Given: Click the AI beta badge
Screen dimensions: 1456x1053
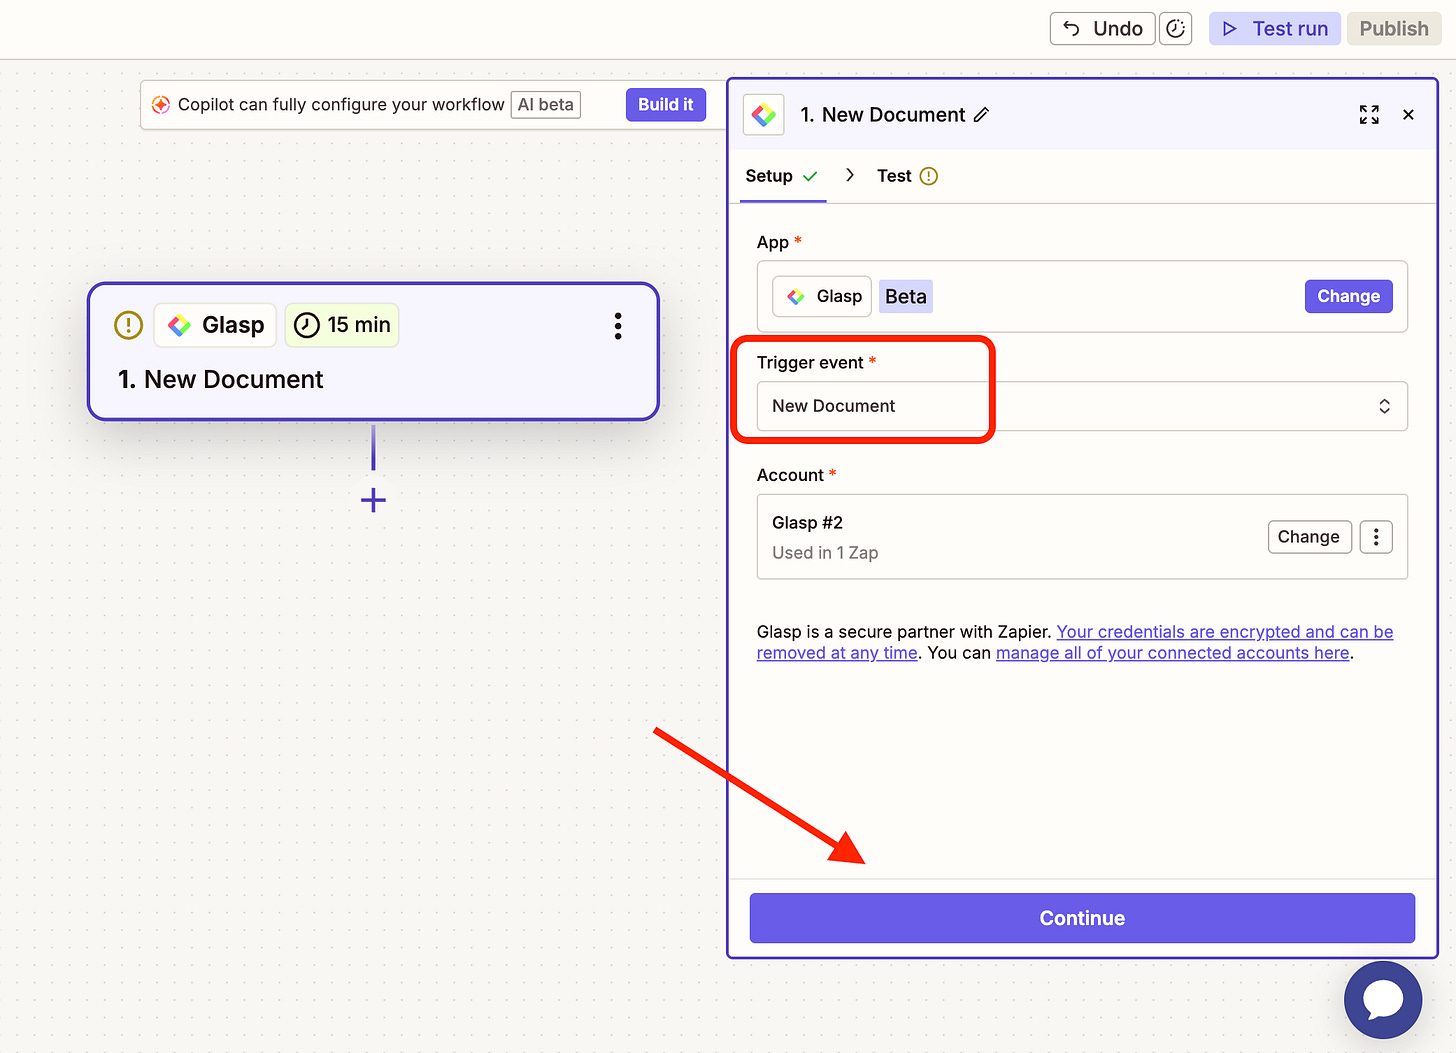Looking at the screenshot, I should click(x=546, y=105).
